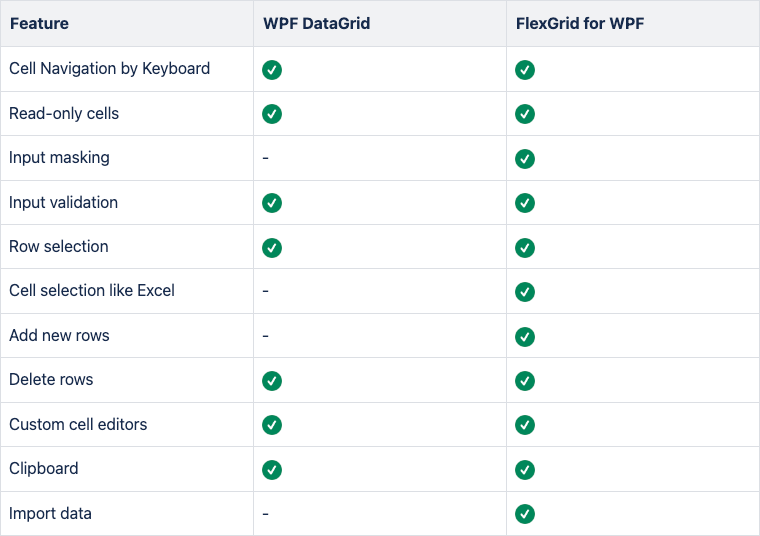This screenshot has width=760, height=536.
Task: Click WPF DataGrid dash in Input masking row
Action: click(x=266, y=158)
